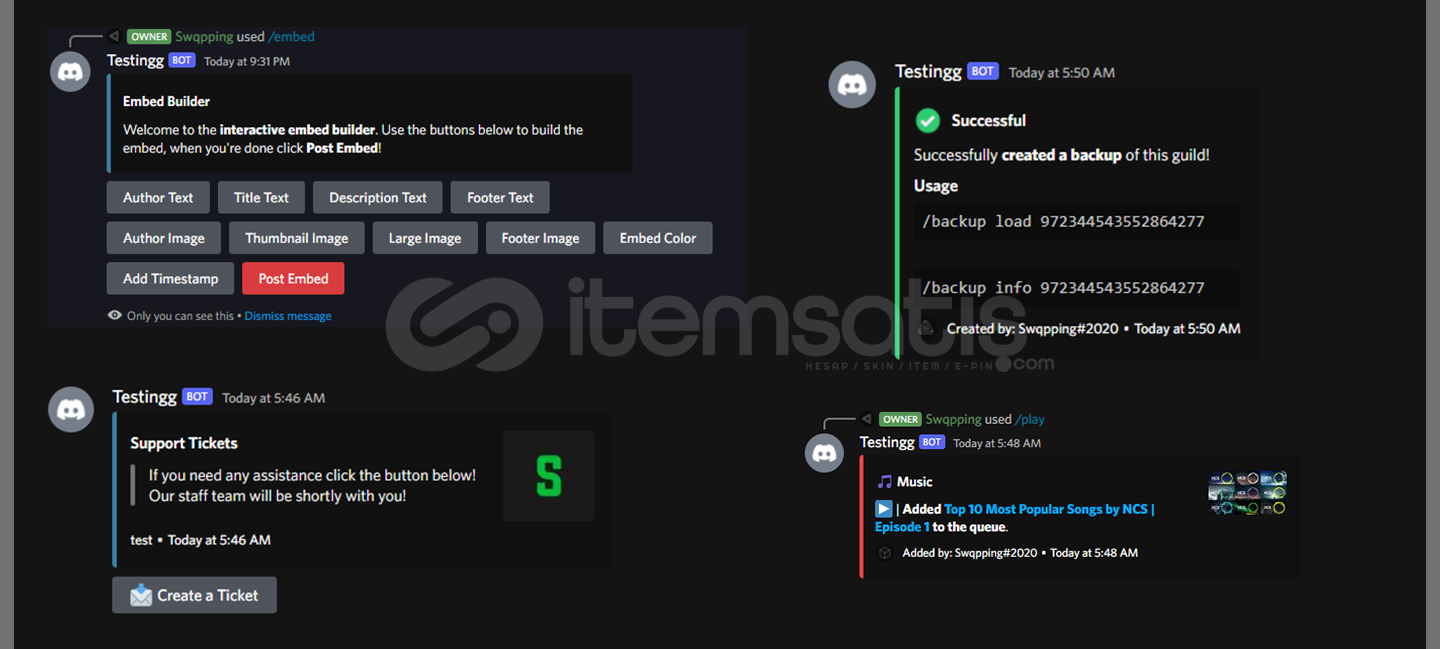Viewport: 1440px width, 649px height.
Task: Click the purple music note icon
Action: (x=884, y=482)
